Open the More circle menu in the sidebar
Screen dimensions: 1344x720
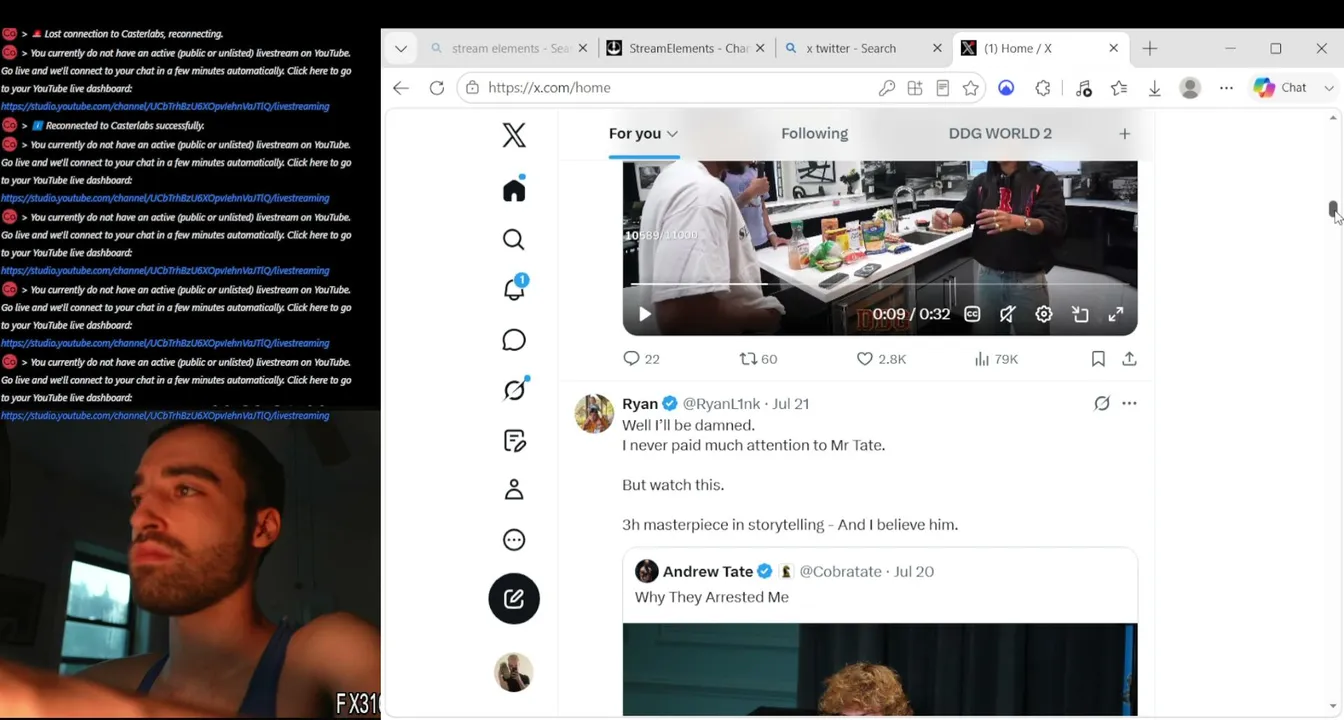[x=514, y=540]
